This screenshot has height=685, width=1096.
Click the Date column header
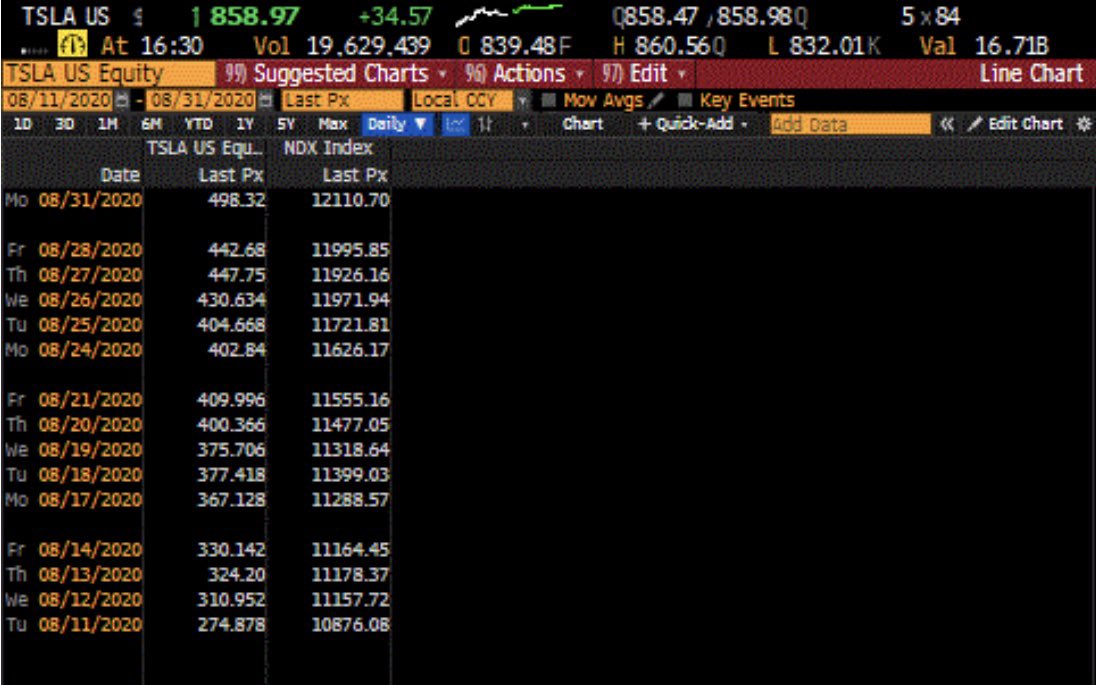120,175
